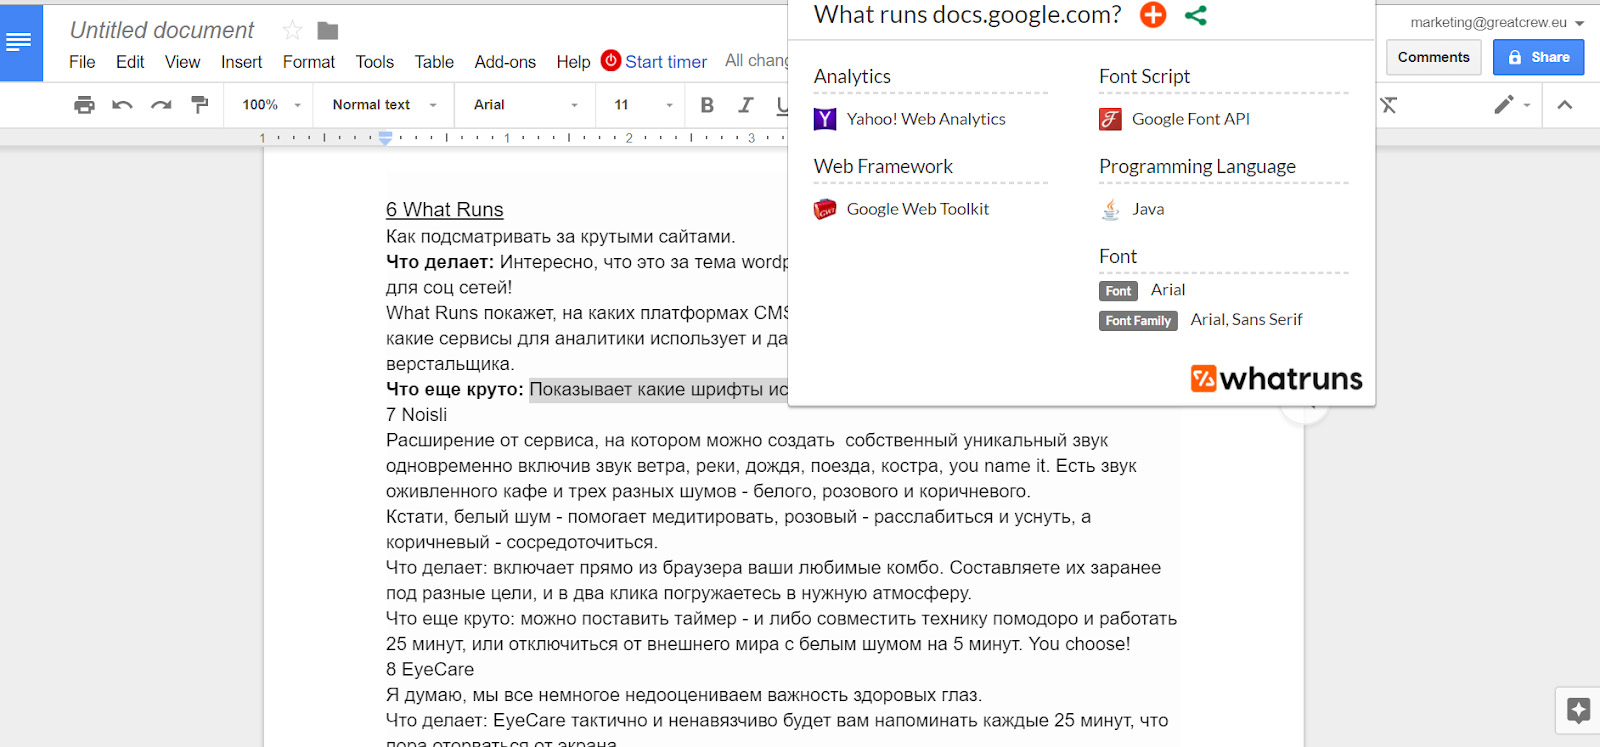Open the Format menu

pyautogui.click(x=309, y=62)
